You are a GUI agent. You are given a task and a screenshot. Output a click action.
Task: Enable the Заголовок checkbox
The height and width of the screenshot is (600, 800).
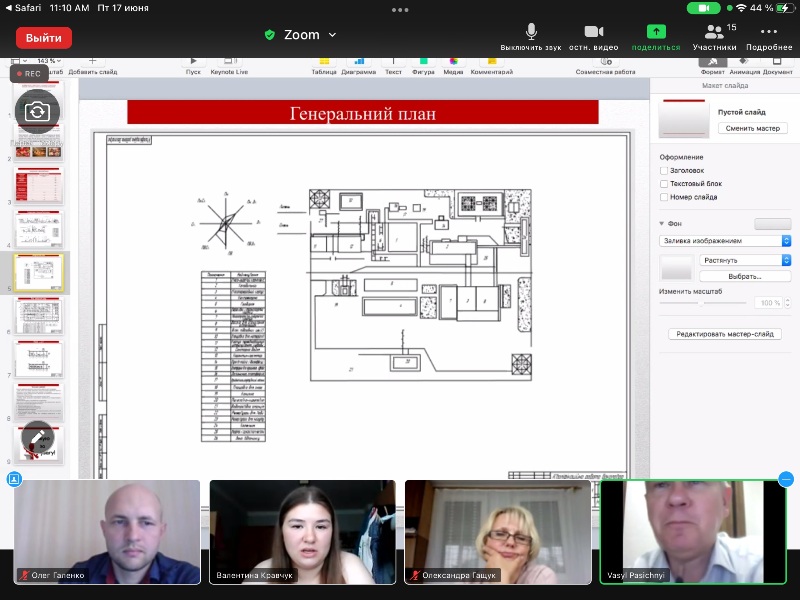(x=665, y=171)
